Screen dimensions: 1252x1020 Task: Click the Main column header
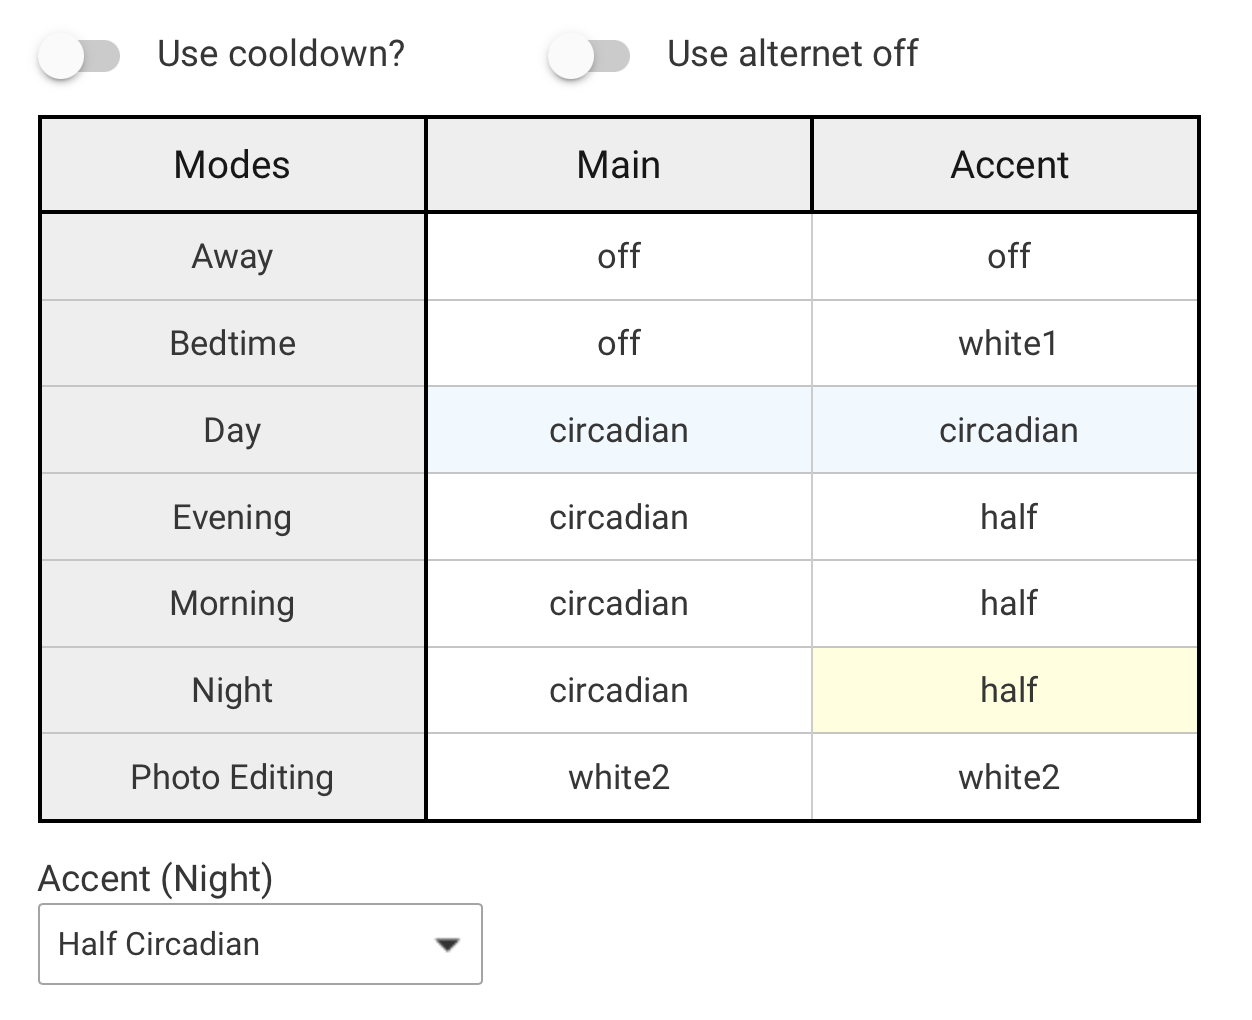619,165
